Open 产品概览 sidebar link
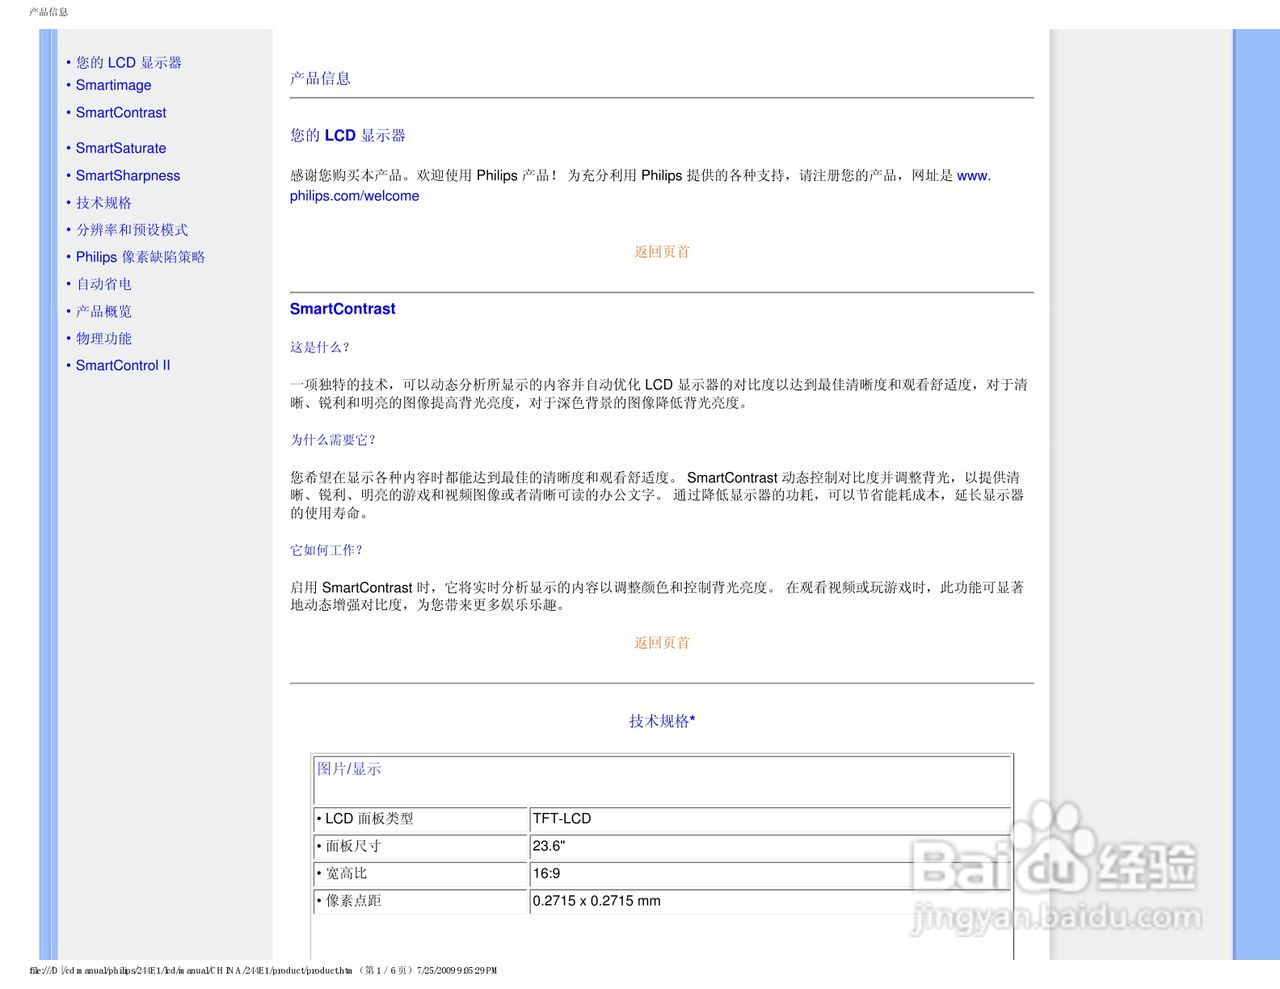 pos(104,311)
